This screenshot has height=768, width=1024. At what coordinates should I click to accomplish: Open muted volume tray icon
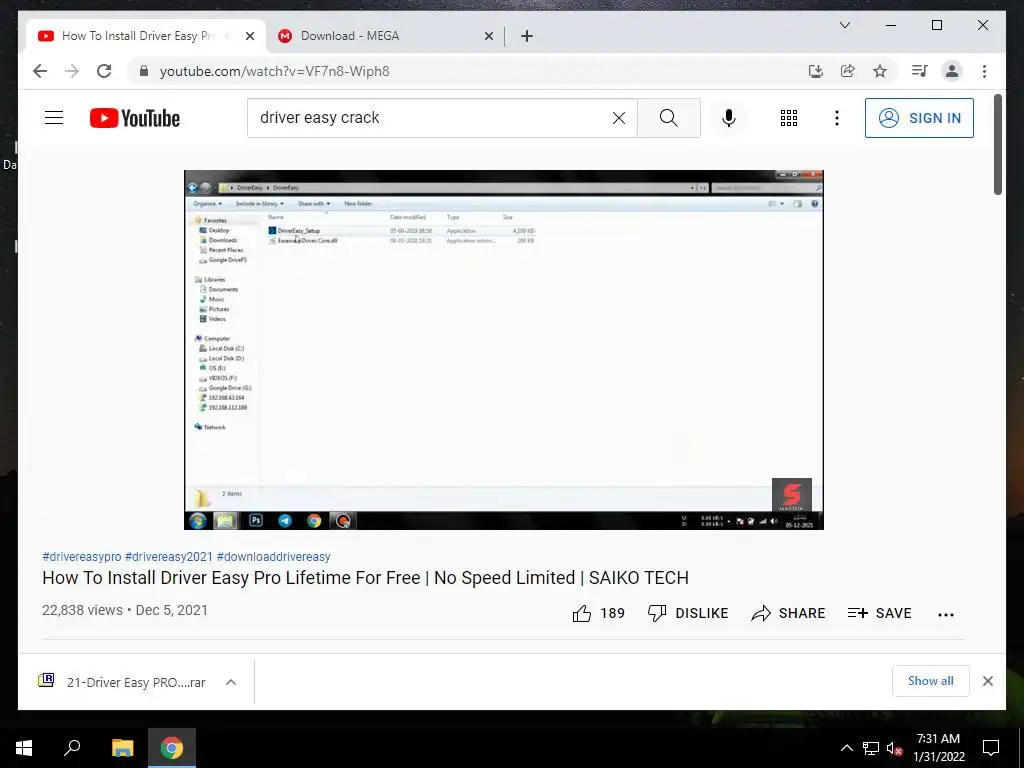click(894, 748)
